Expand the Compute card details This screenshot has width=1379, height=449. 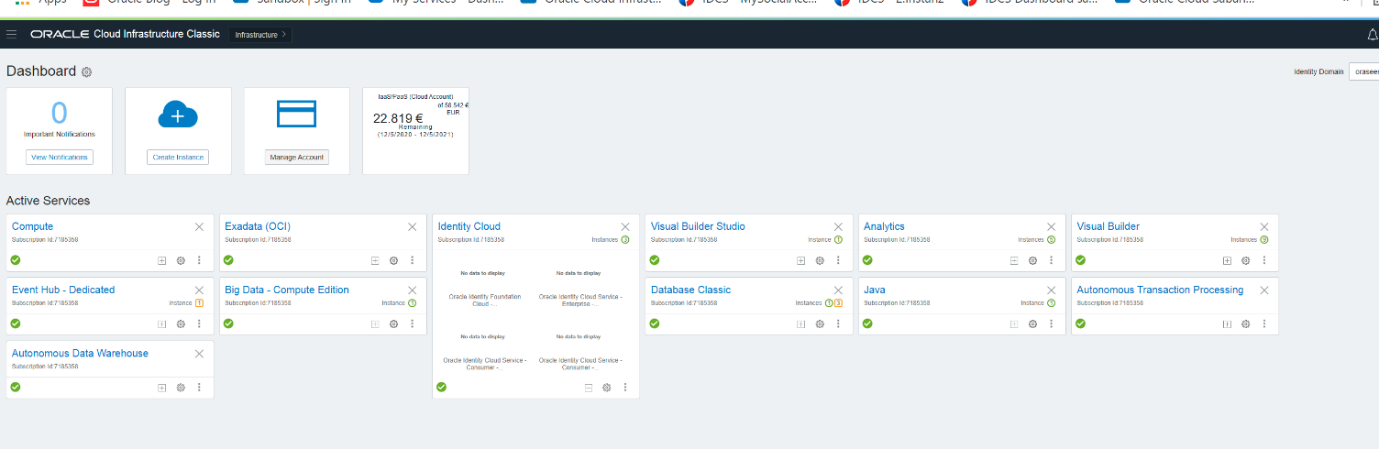pyautogui.click(x=162, y=261)
